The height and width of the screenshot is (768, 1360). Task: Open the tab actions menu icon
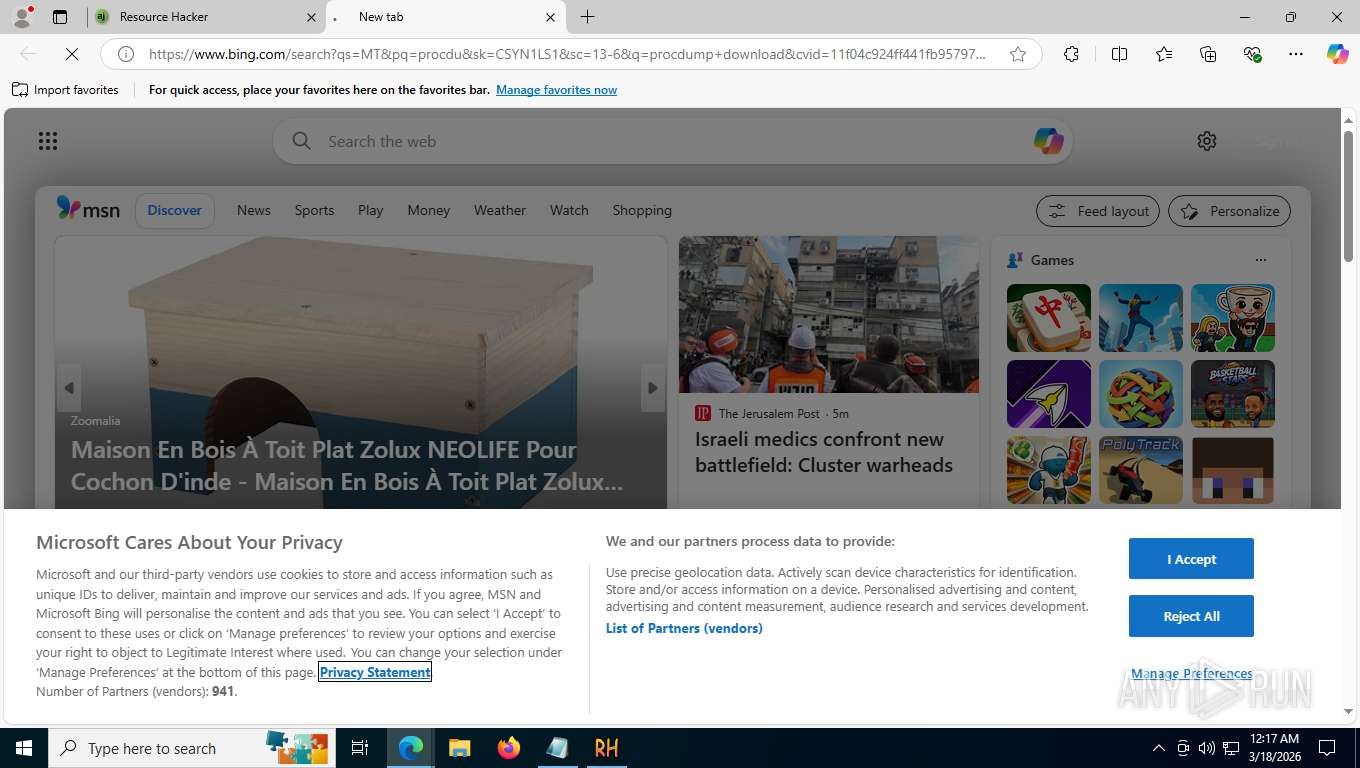(x=60, y=17)
